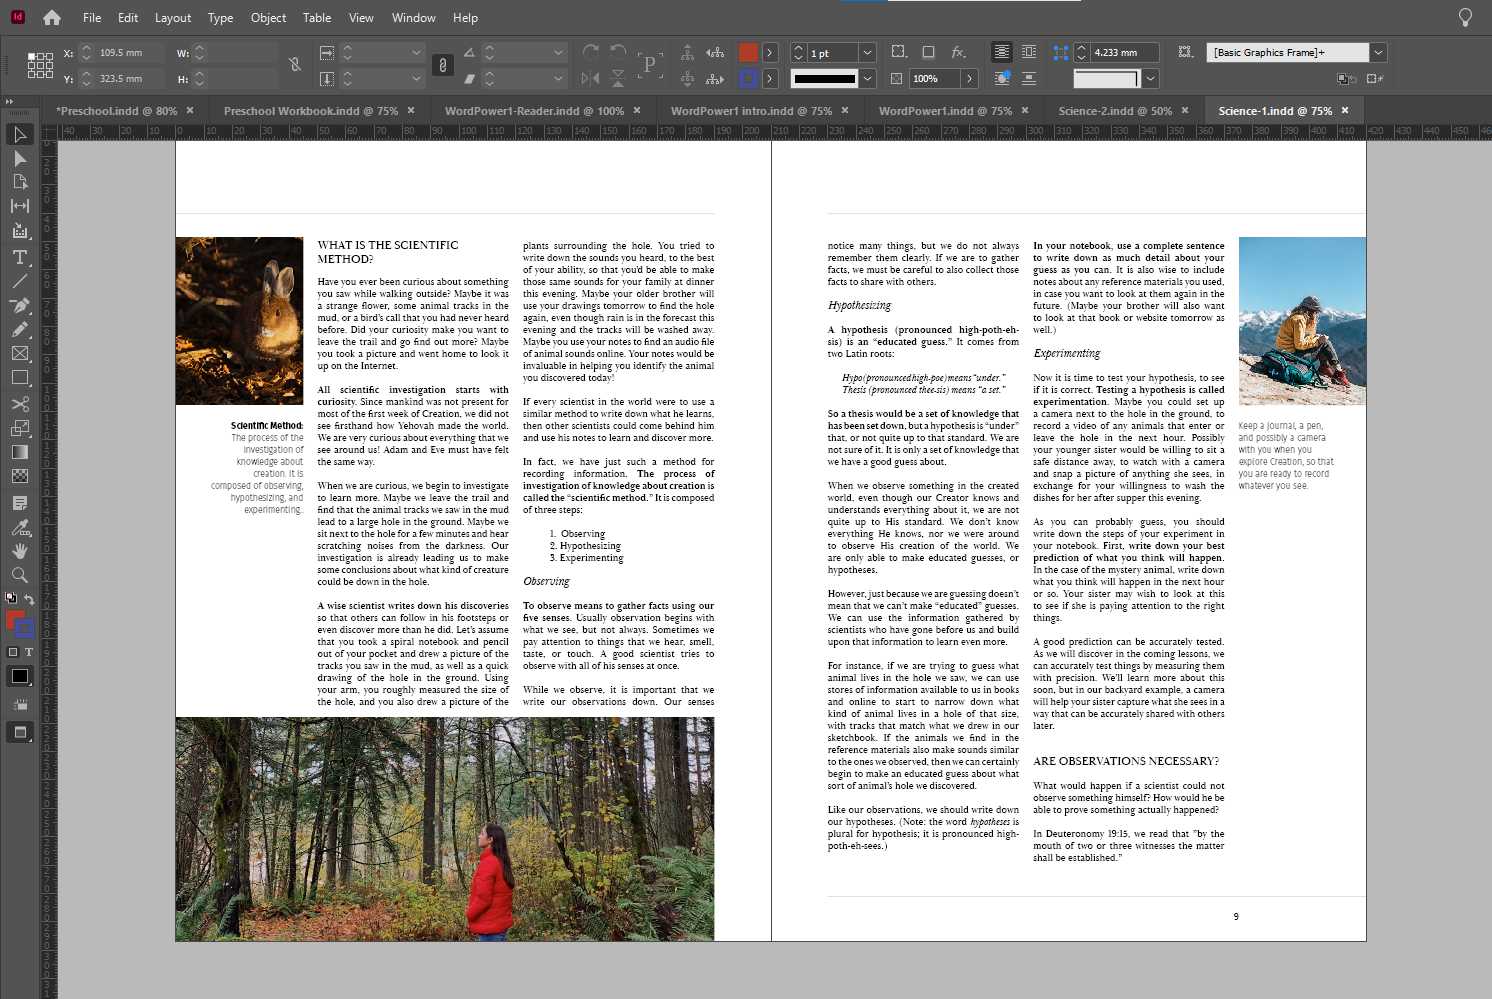Viewport: 1492px width, 999px height.
Task: Open the effects fx button
Action: 958,52
